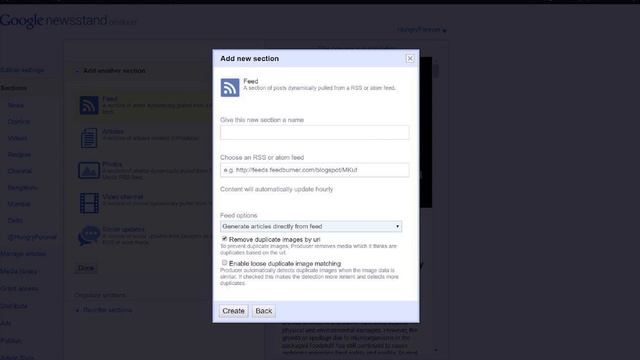Enable loose duplicate image matching

click(224, 263)
